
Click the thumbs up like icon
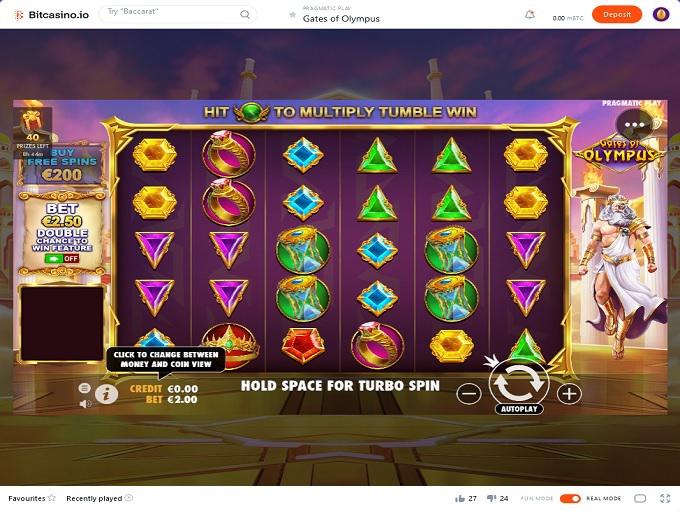460,498
